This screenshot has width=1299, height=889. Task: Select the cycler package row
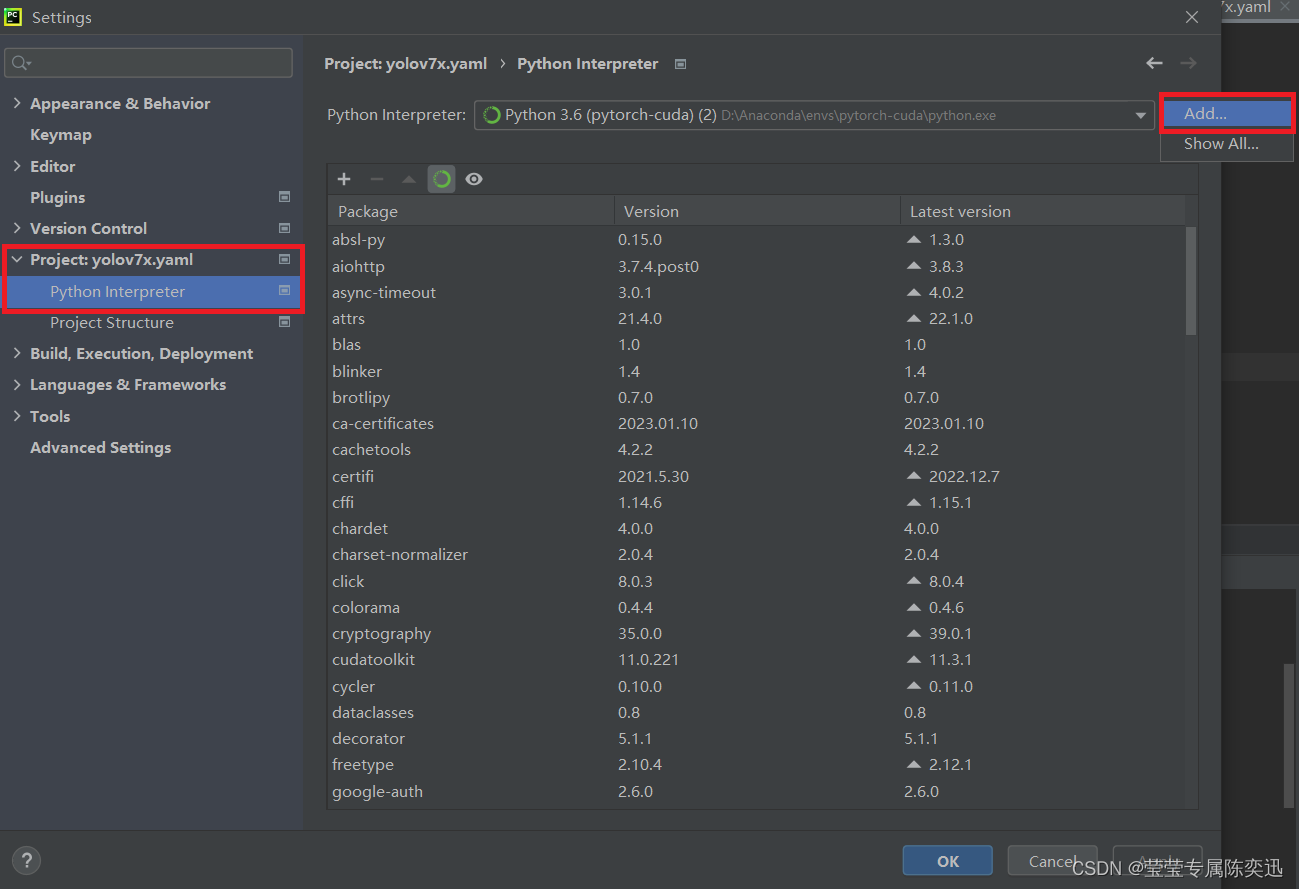[x=757, y=686]
